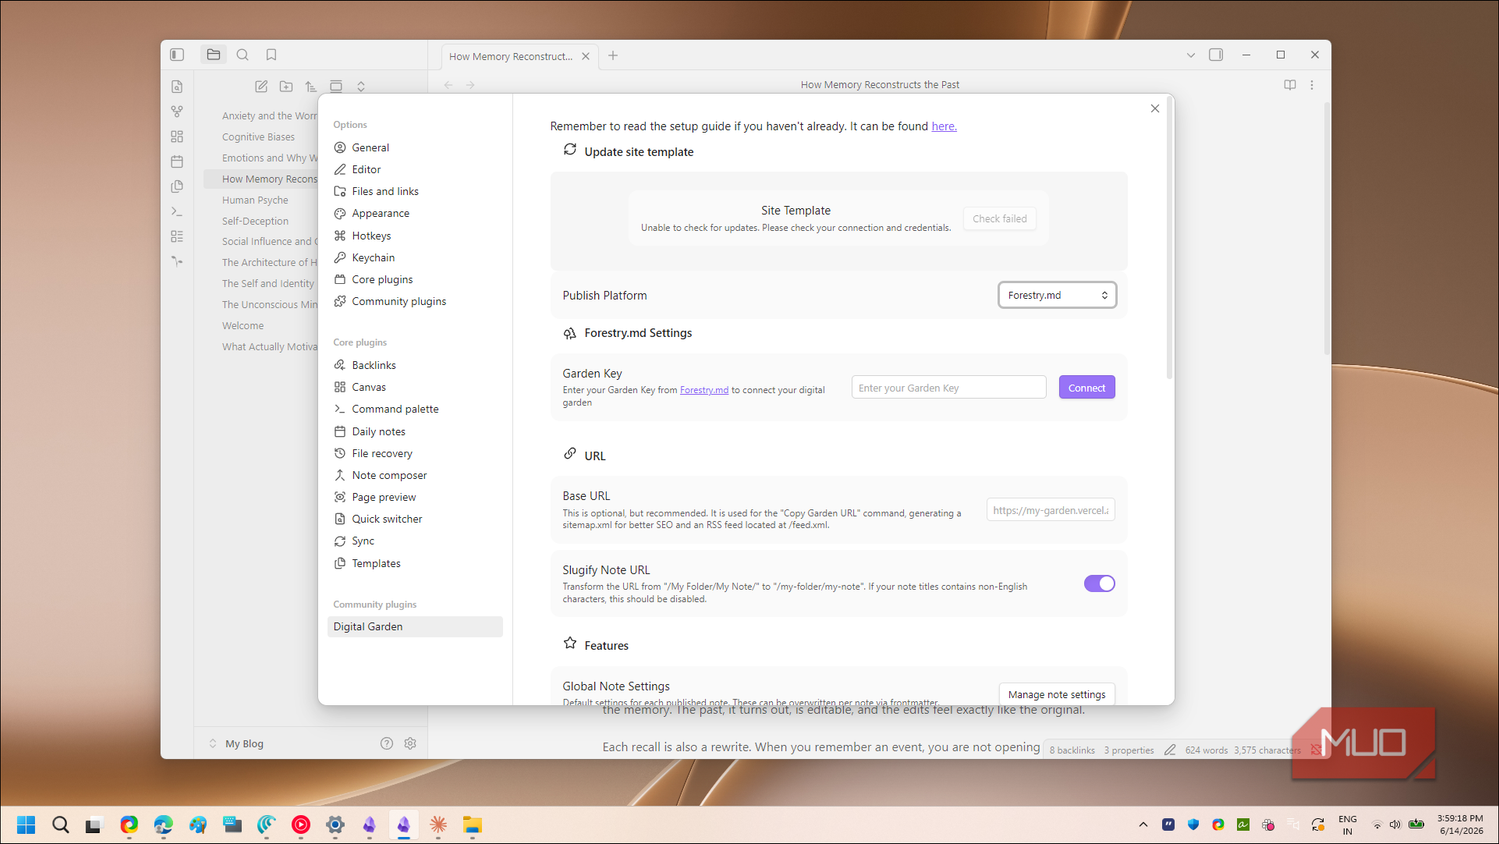Click the volume icon in system tray
The height and width of the screenshot is (844, 1499).
[1395, 825]
